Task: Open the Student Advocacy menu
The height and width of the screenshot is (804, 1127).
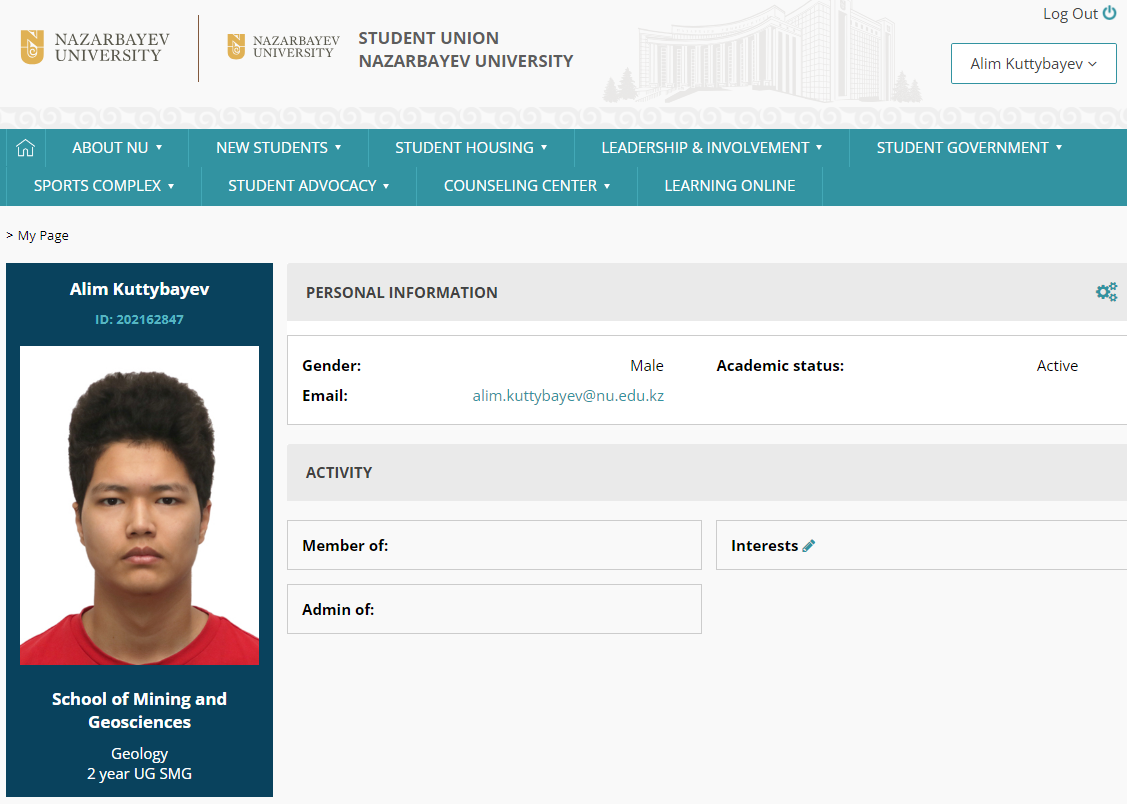Action: (x=309, y=186)
